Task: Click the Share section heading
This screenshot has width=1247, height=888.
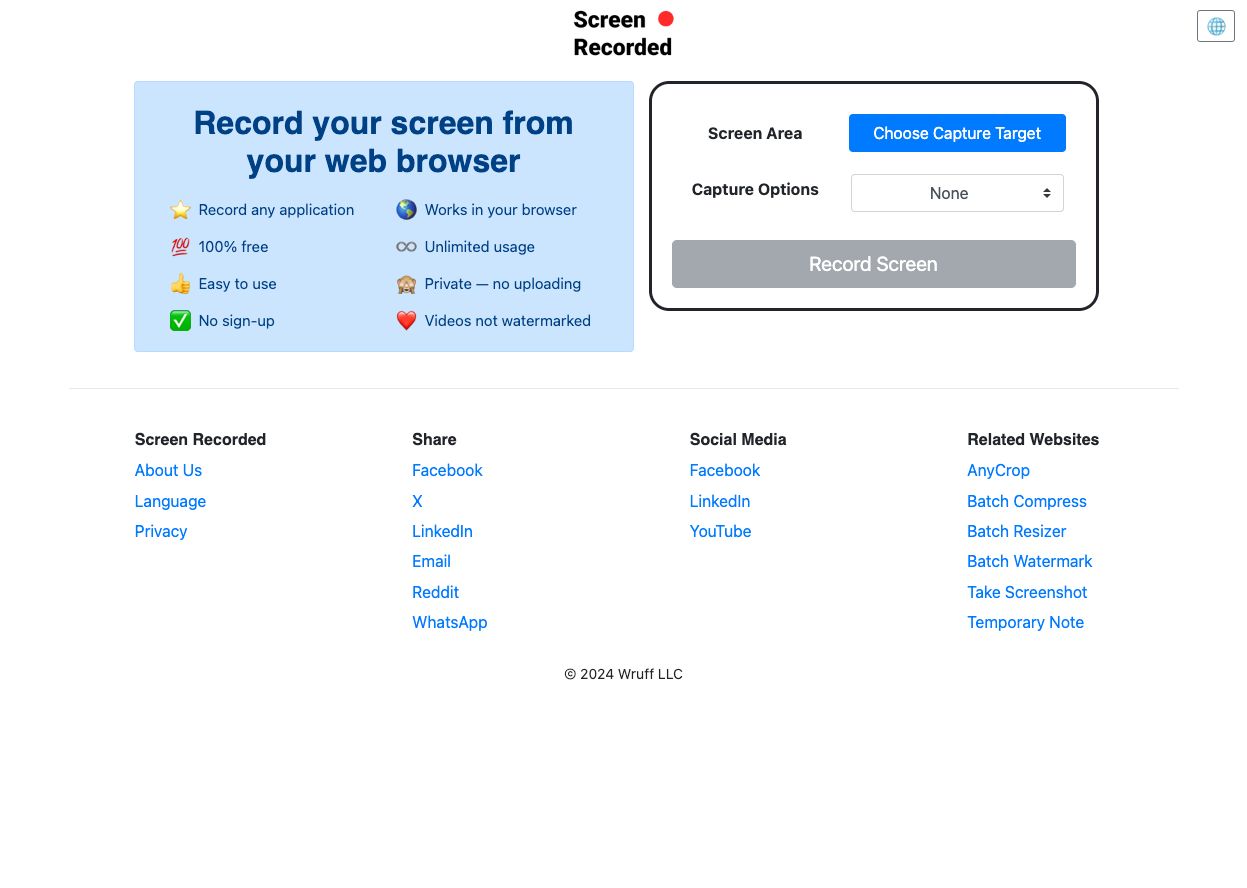Action: click(x=434, y=440)
